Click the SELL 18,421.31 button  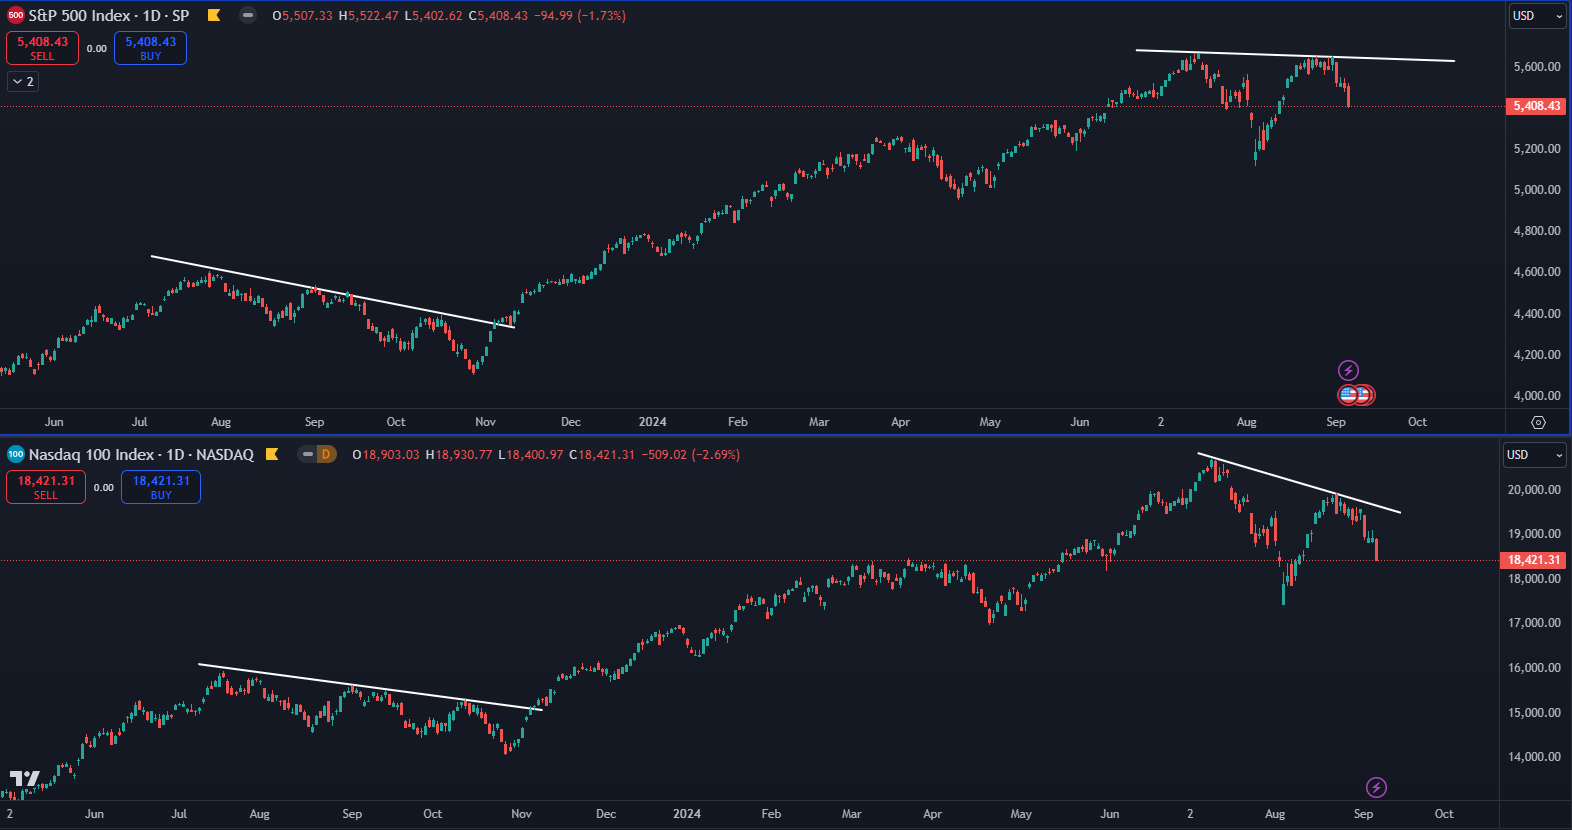click(x=46, y=487)
